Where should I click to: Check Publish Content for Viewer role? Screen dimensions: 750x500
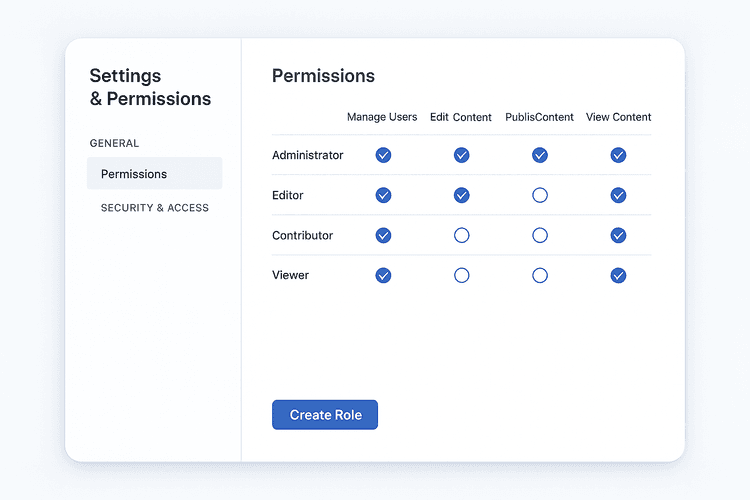click(540, 275)
